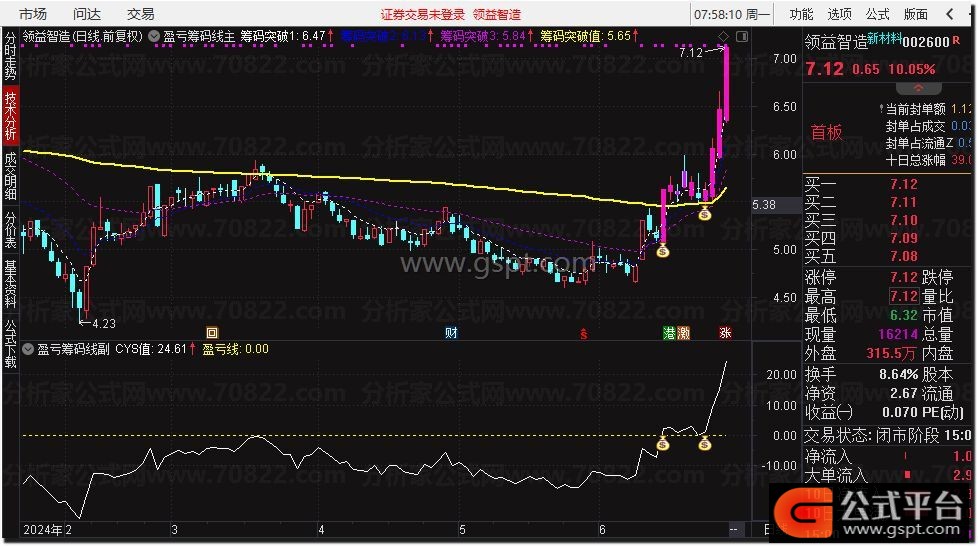Open the 选项 menu

[x=839, y=14]
